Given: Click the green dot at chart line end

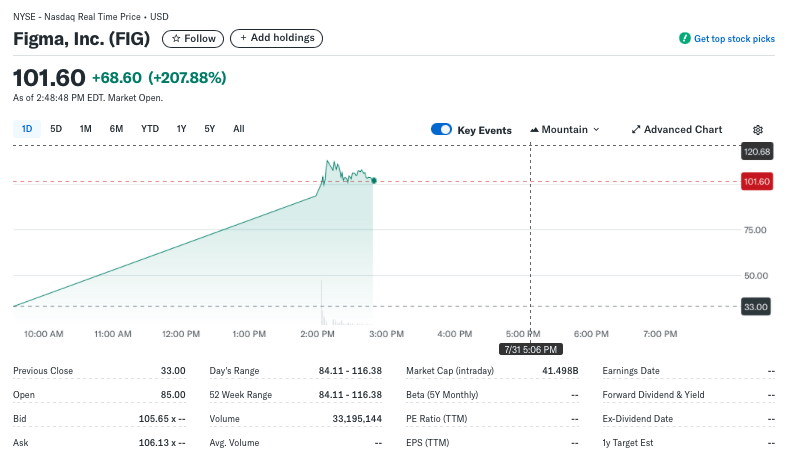Looking at the screenshot, I should point(374,181).
